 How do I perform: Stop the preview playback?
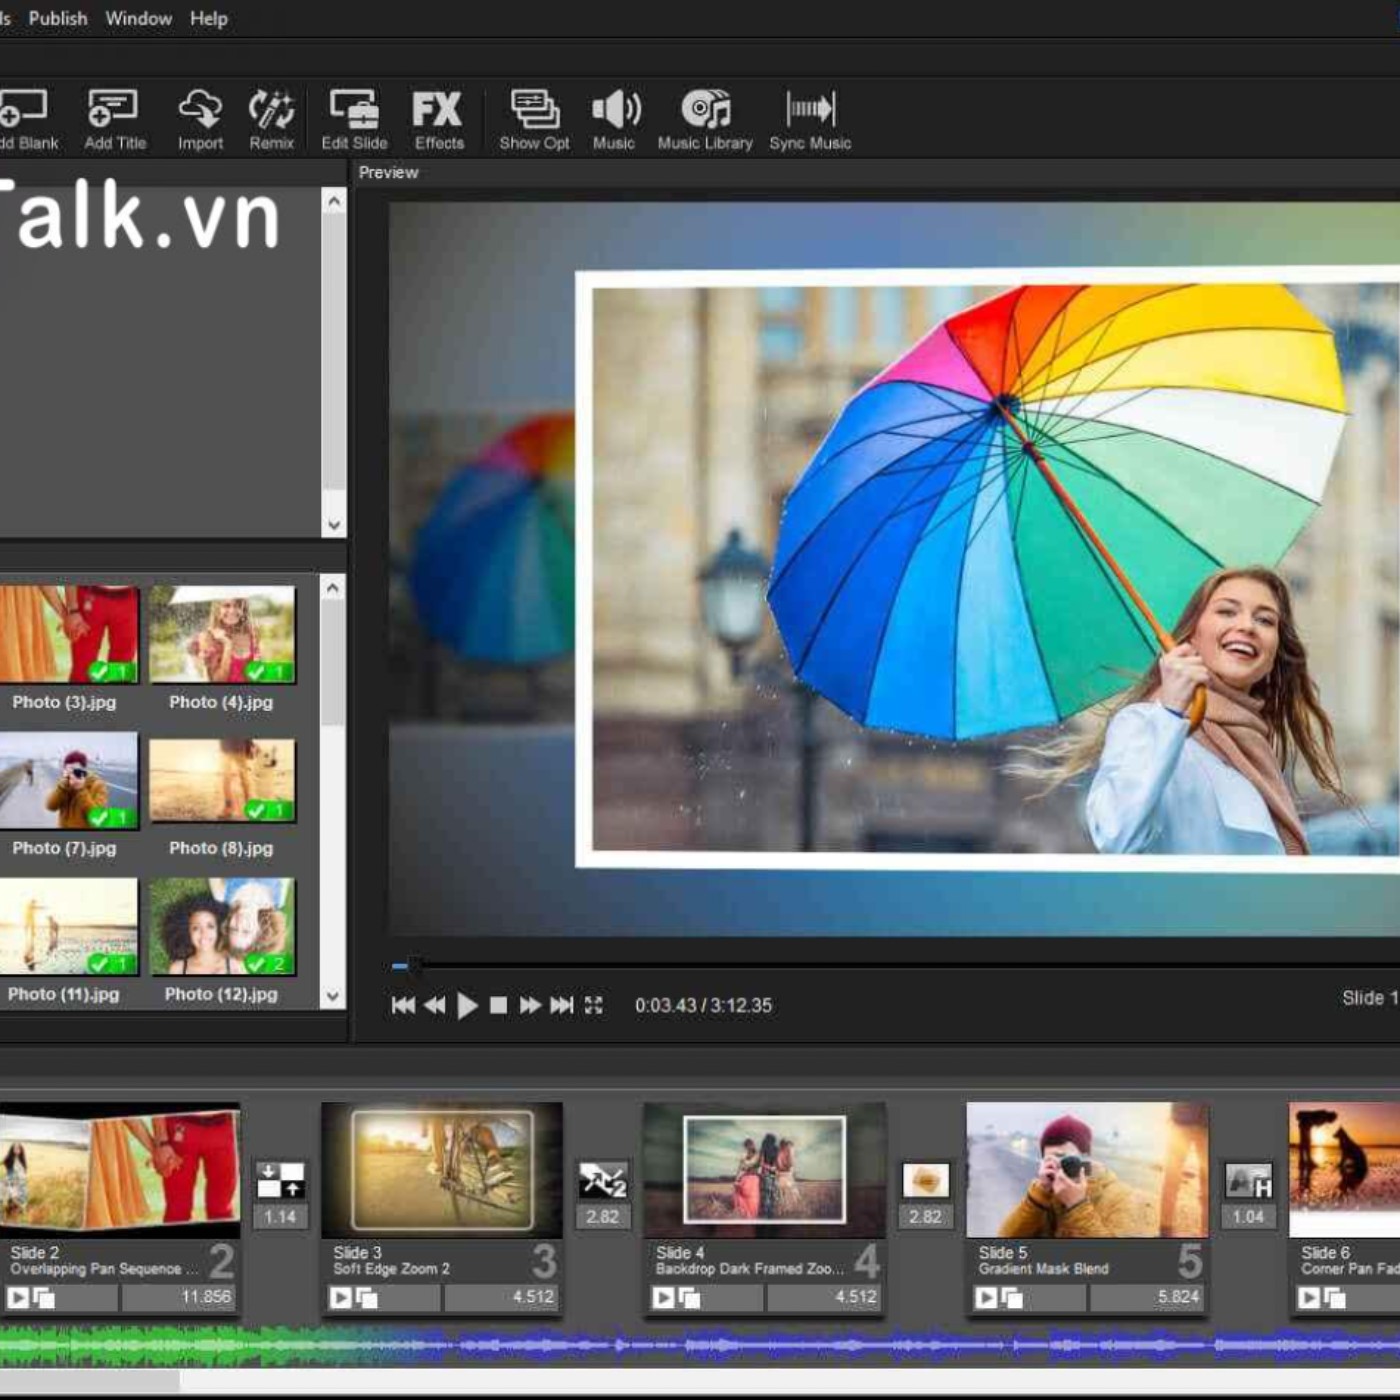point(498,1005)
